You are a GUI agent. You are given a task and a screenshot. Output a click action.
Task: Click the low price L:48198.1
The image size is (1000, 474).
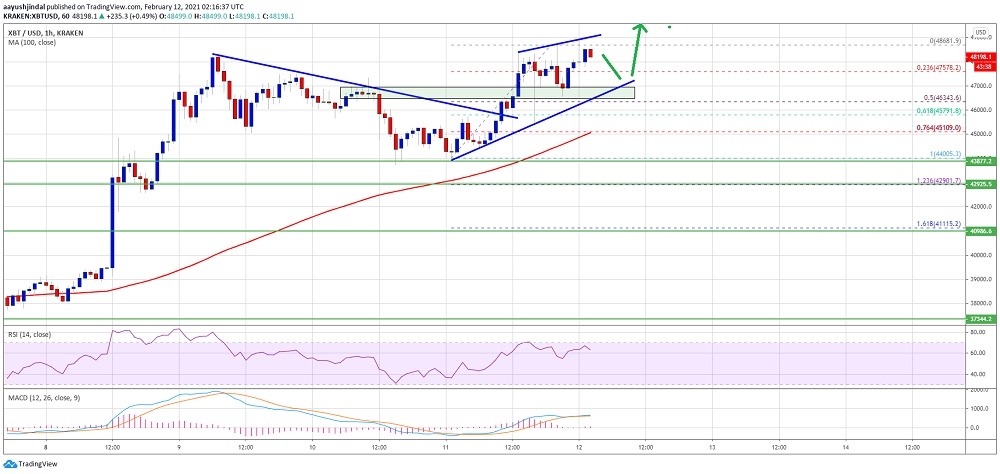(x=244, y=16)
